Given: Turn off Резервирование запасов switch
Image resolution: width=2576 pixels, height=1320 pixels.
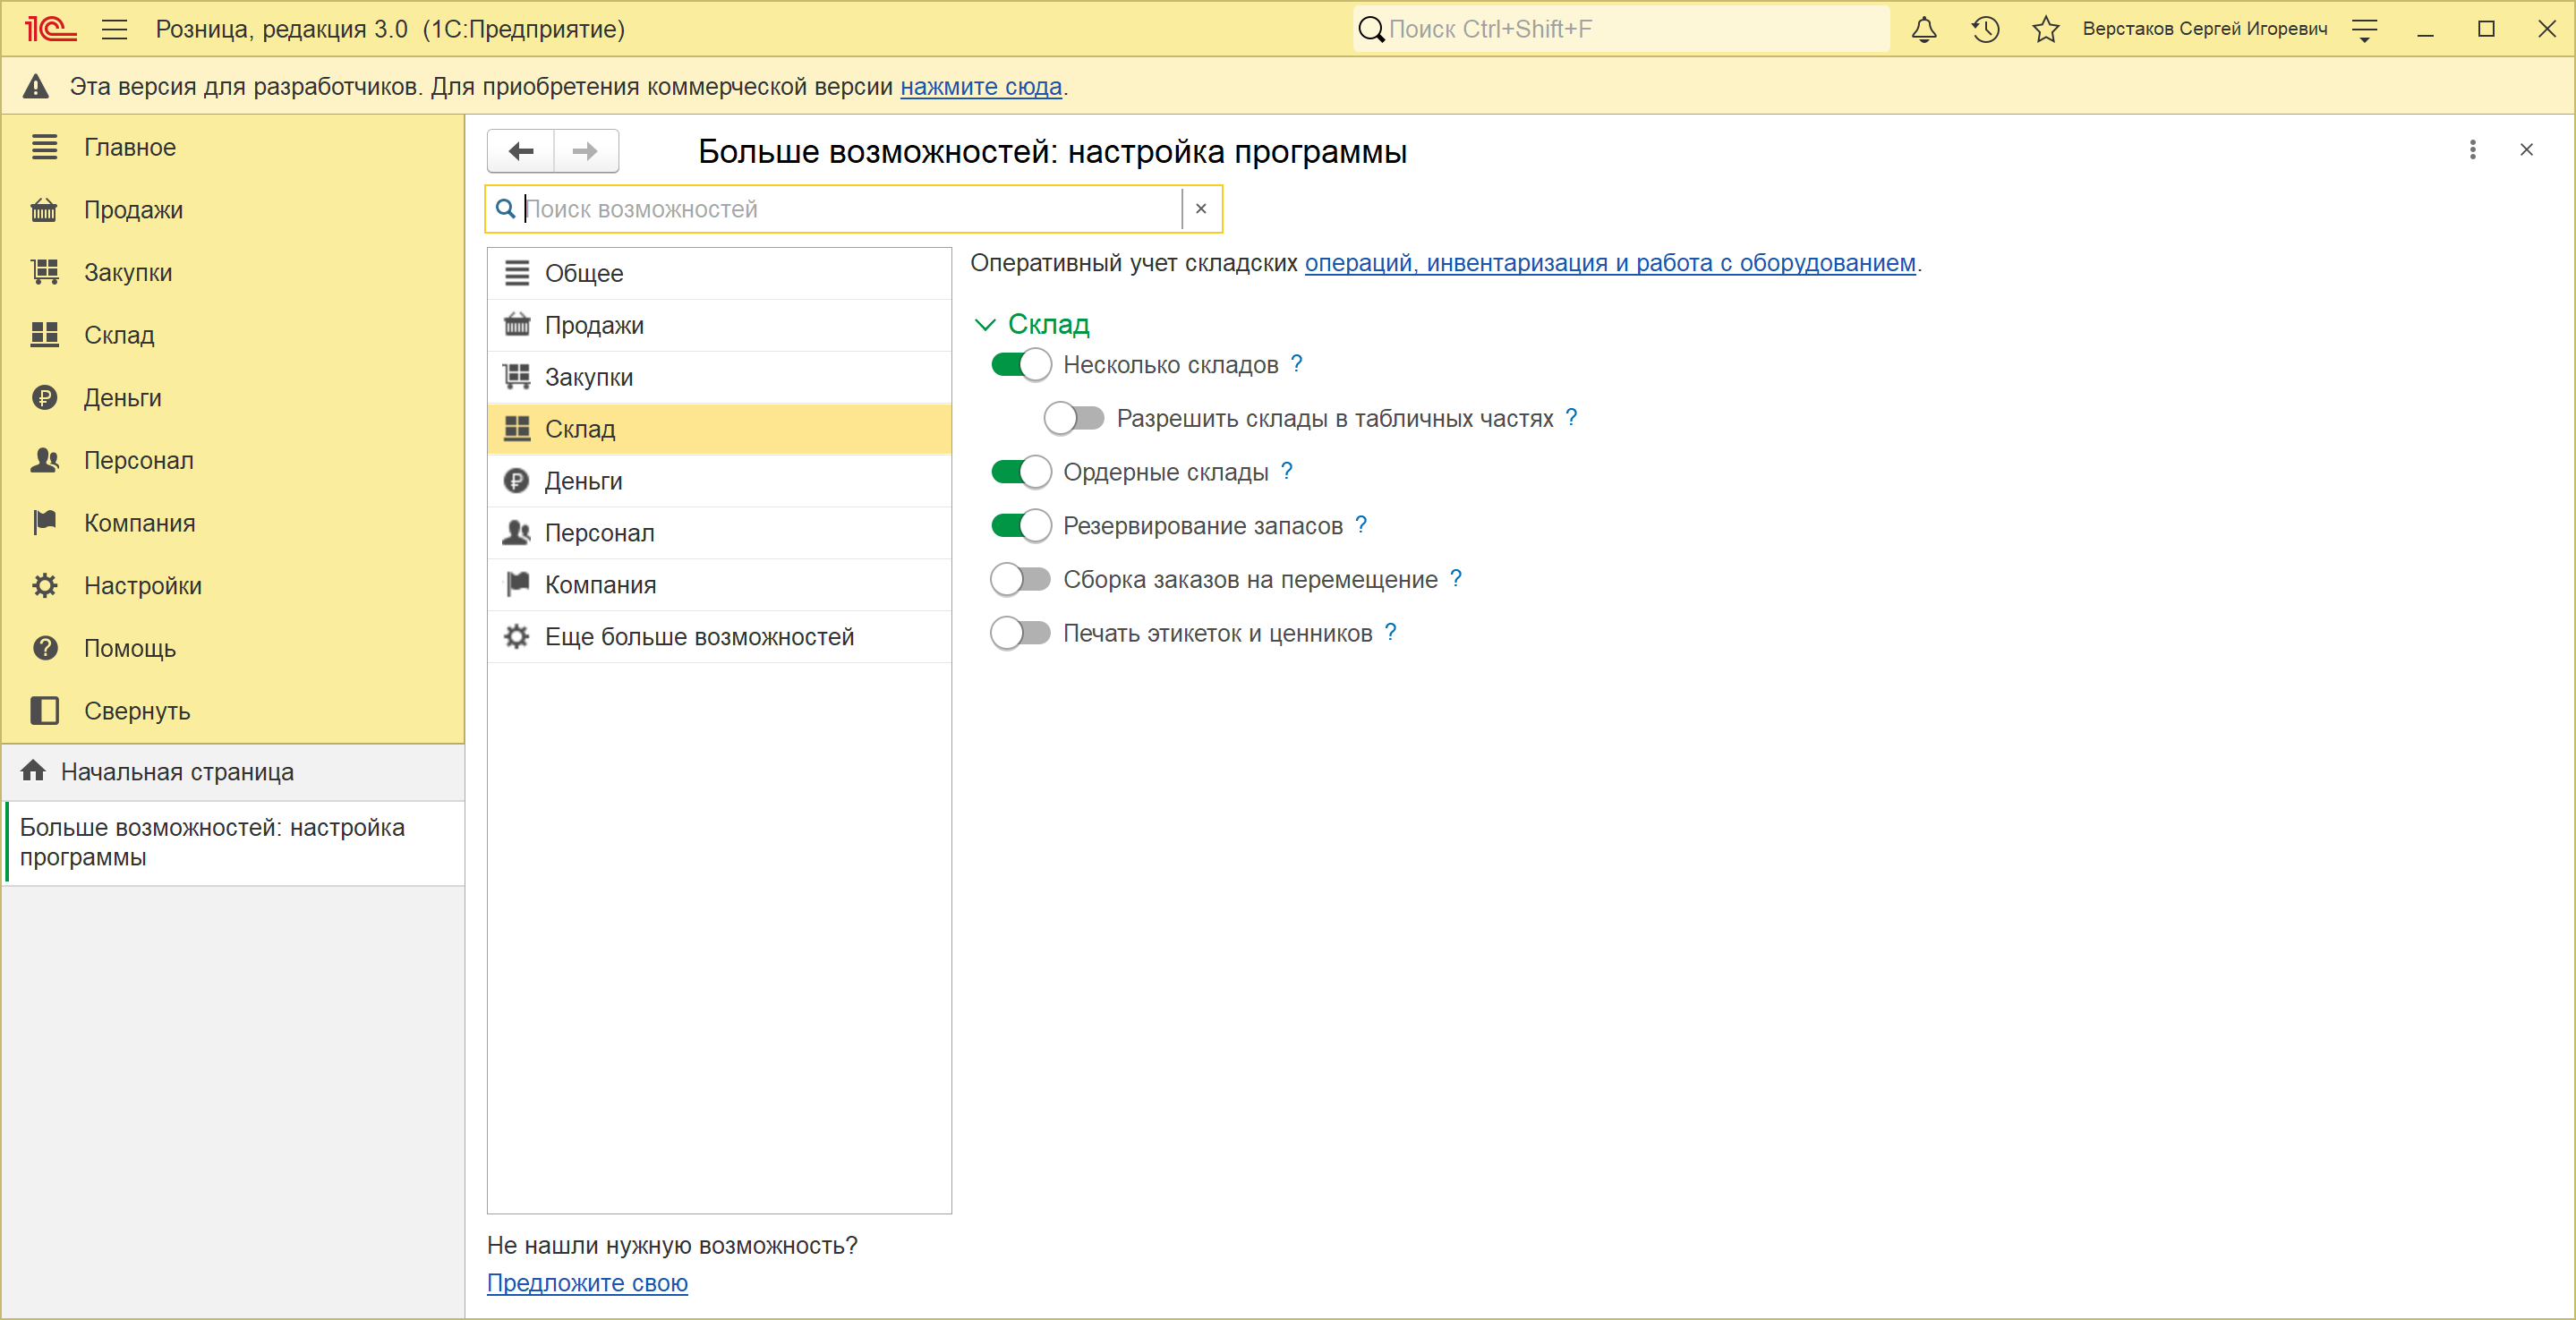Looking at the screenshot, I should tap(1020, 525).
